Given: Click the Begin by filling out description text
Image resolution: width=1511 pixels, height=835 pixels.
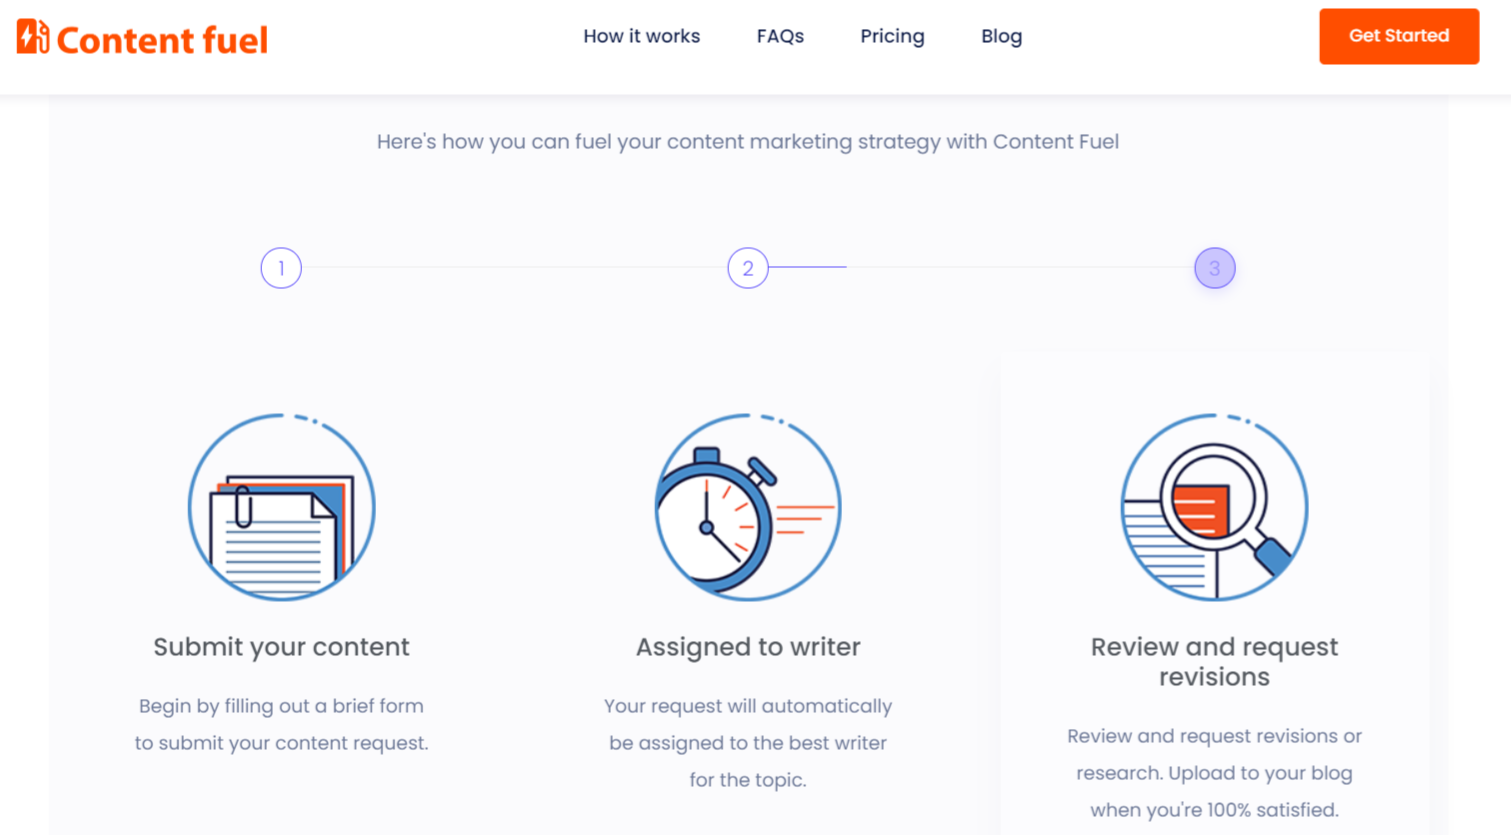Looking at the screenshot, I should (282, 724).
